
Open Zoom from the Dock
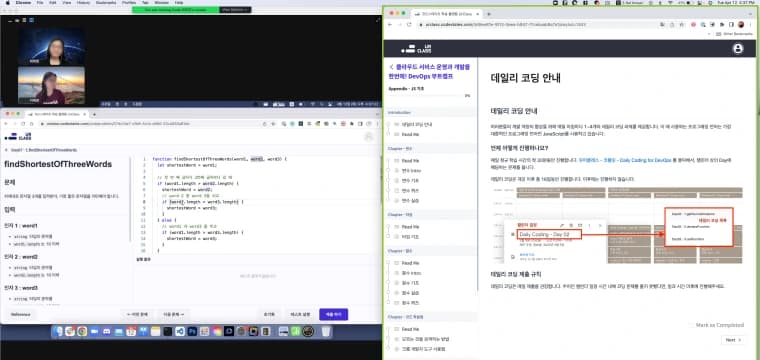tap(95, 332)
